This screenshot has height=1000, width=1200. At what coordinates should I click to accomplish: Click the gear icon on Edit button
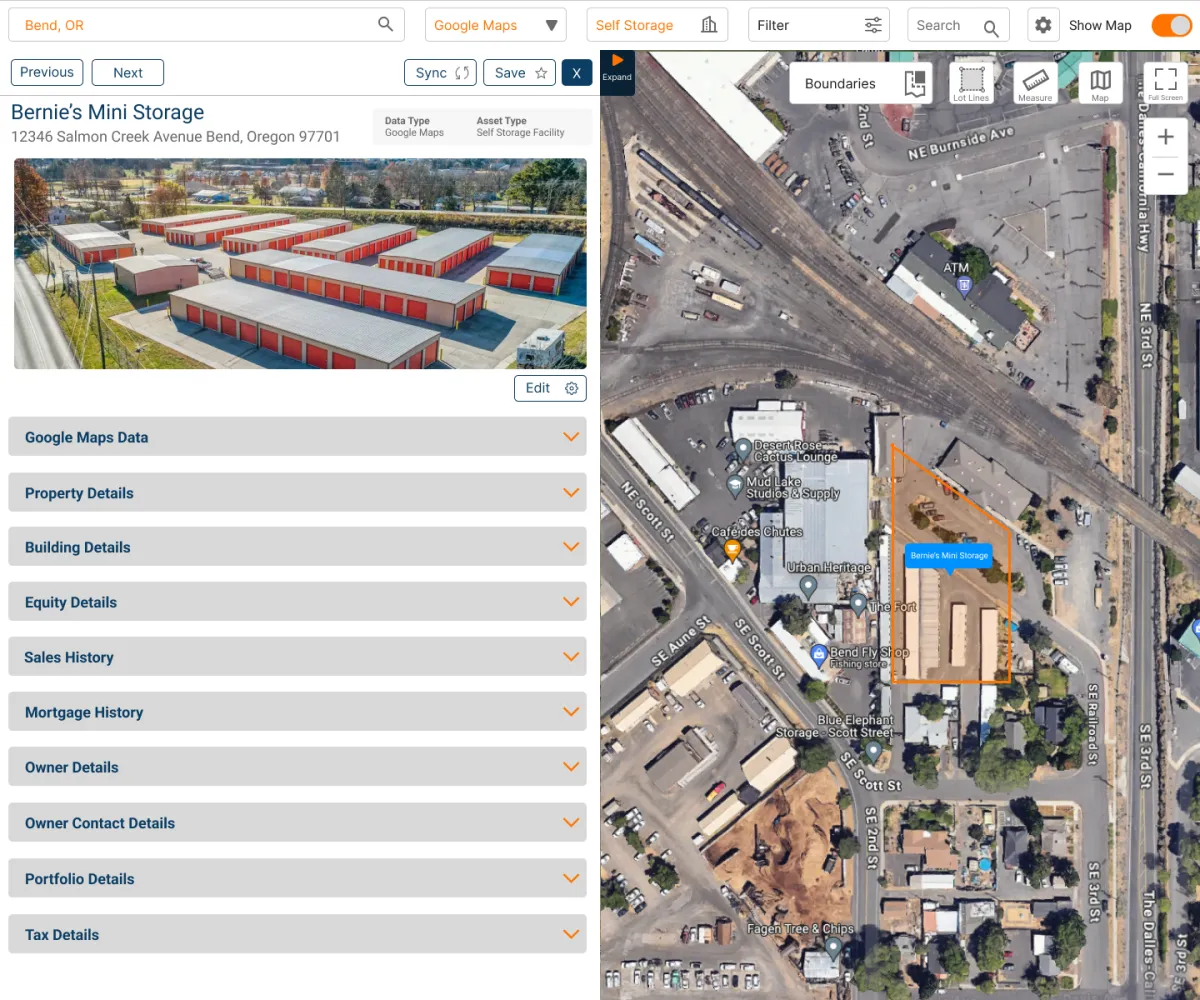pyautogui.click(x=572, y=388)
